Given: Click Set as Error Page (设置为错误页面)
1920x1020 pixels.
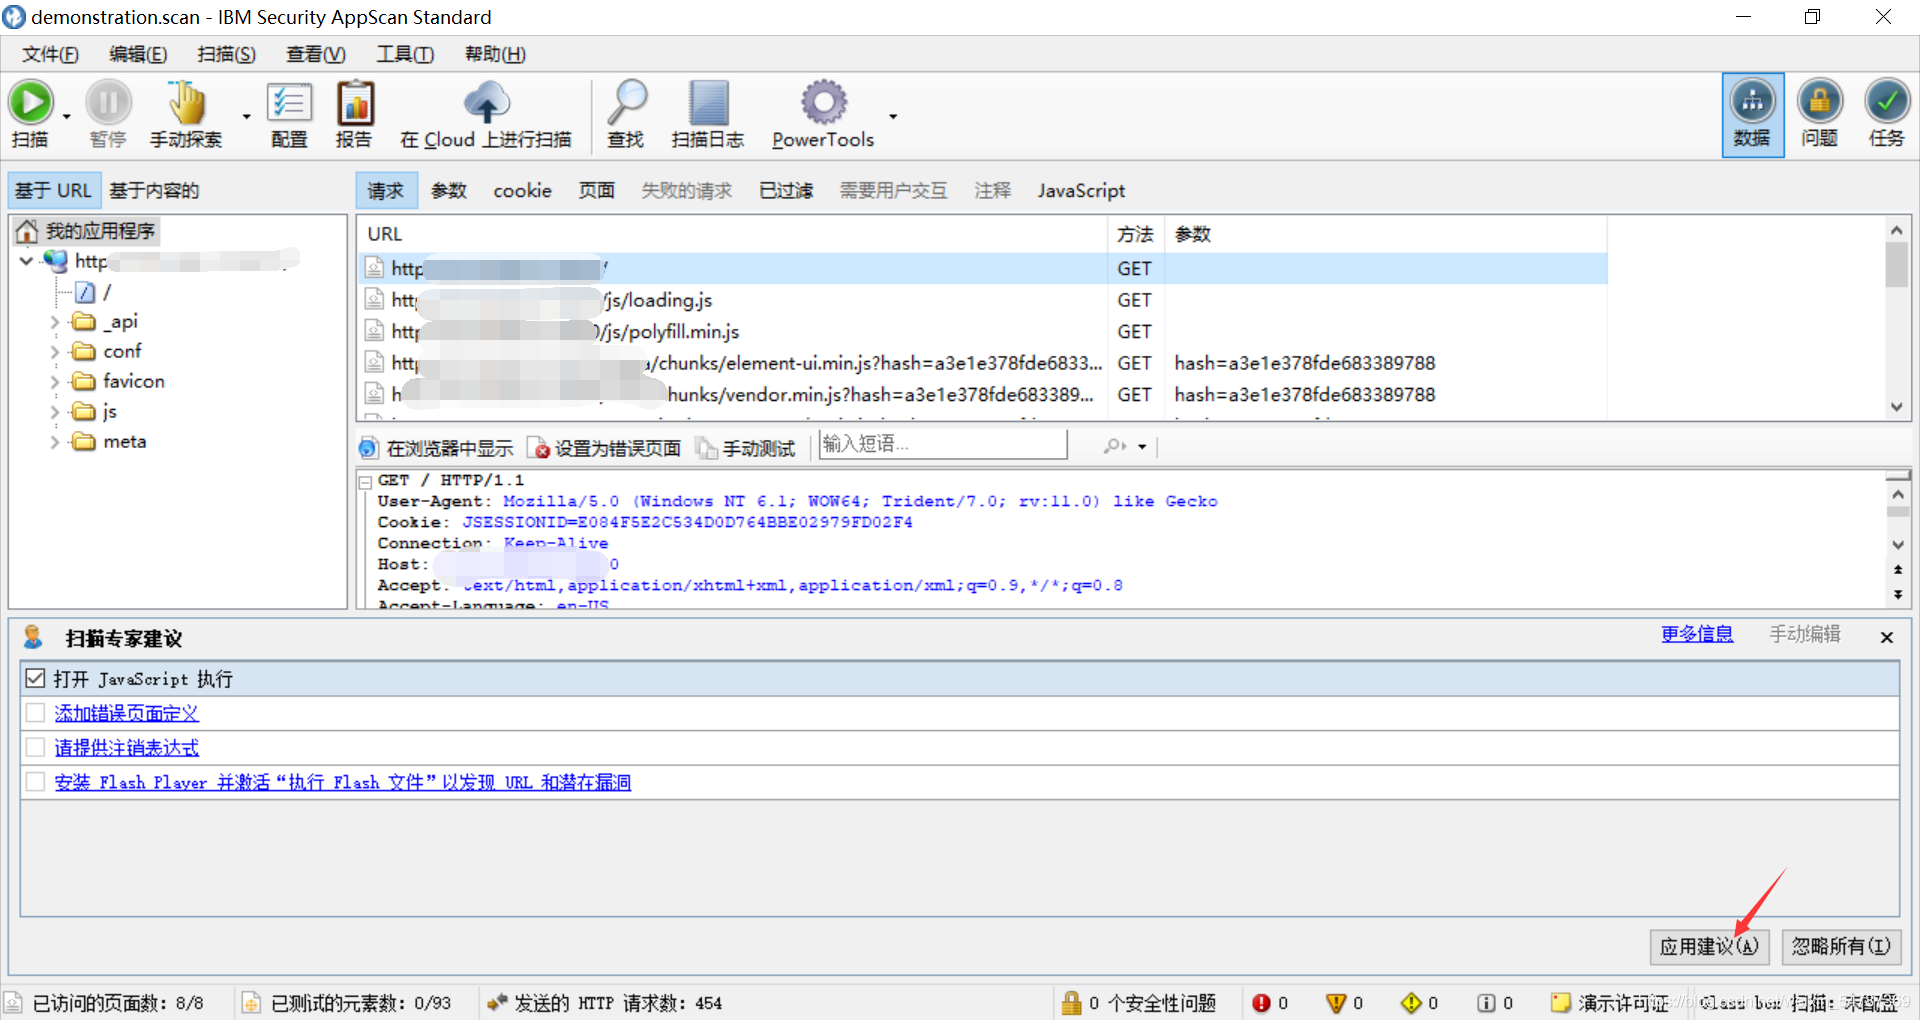Looking at the screenshot, I should pos(605,448).
